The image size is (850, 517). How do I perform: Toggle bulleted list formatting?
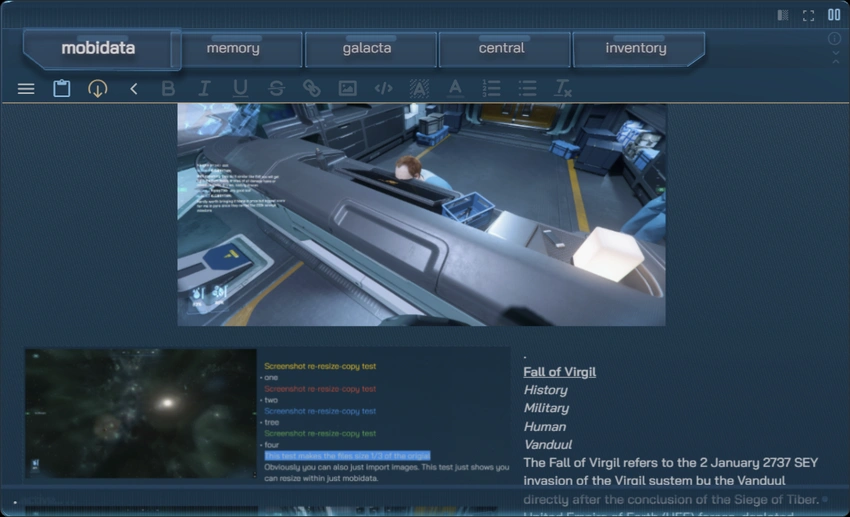(527, 88)
